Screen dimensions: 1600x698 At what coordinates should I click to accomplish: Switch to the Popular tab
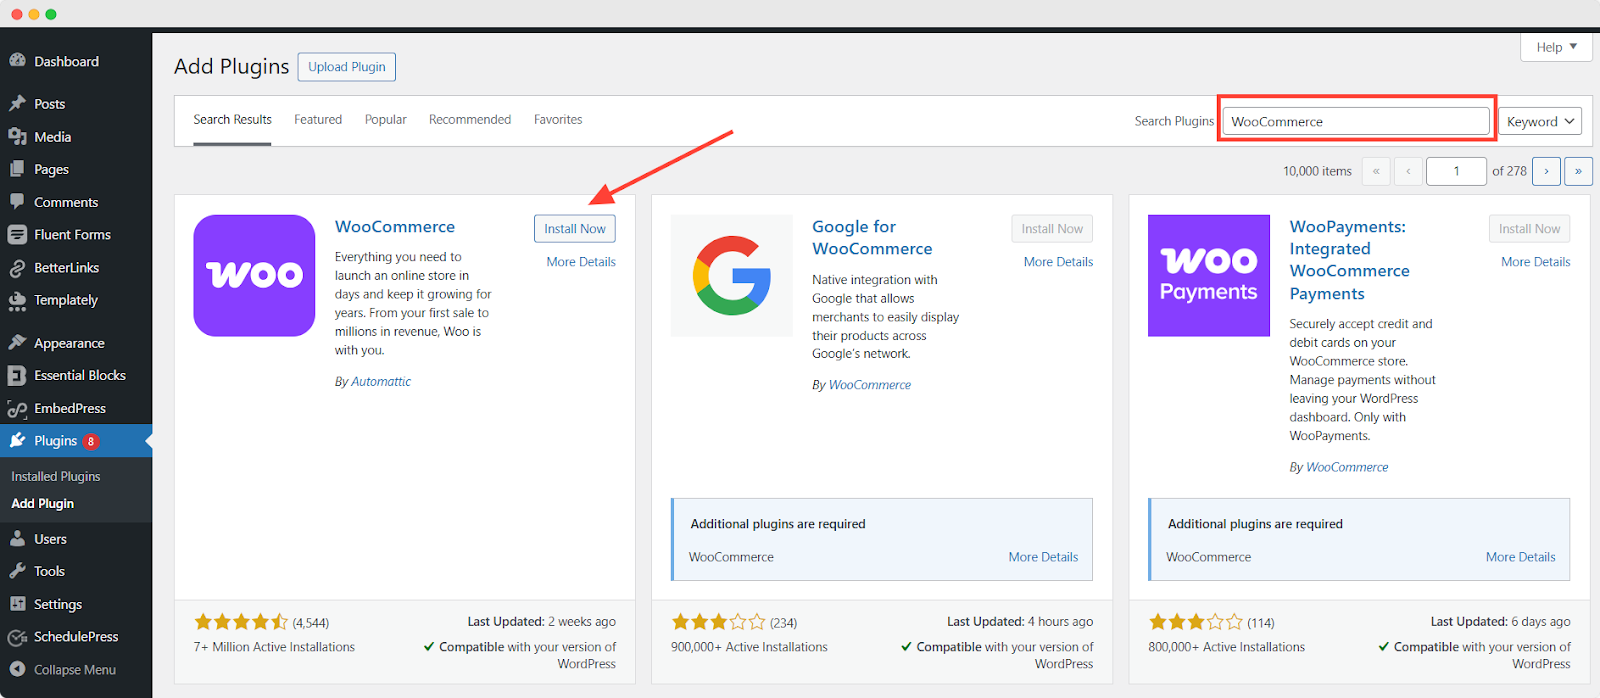point(386,120)
